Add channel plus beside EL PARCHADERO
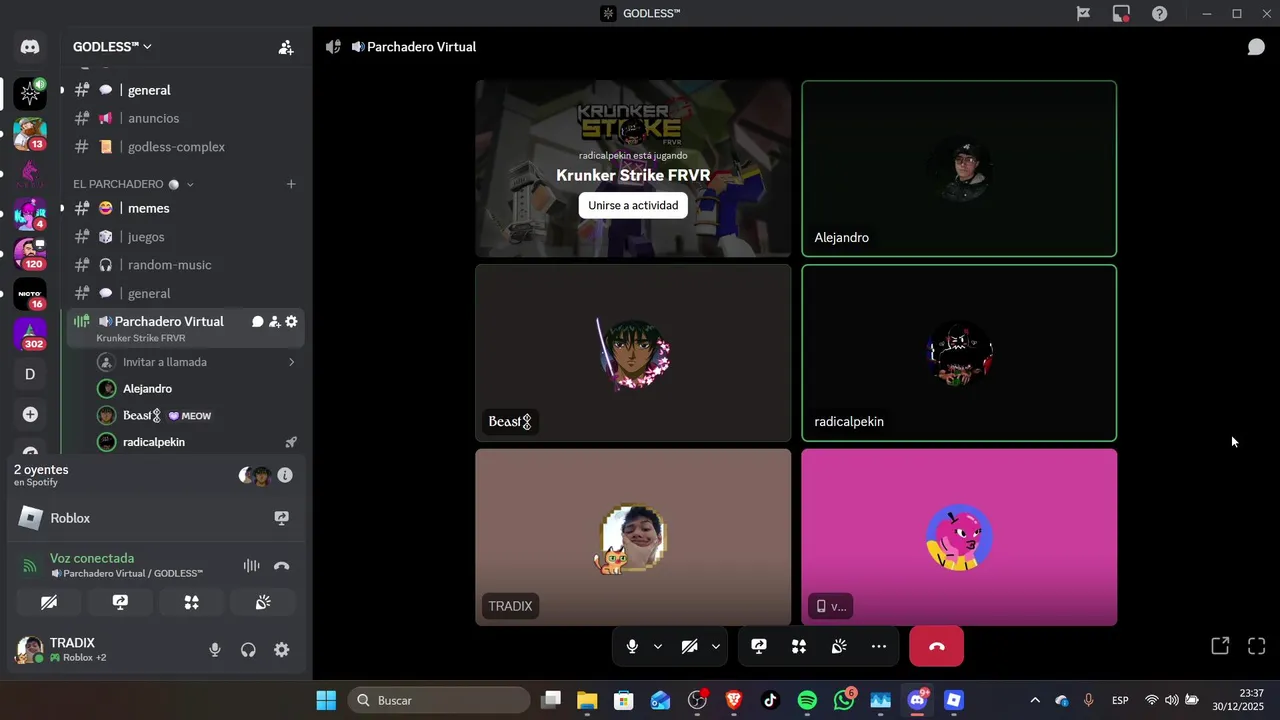The width and height of the screenshot is (1280, 720). click(x=291, y=184)
